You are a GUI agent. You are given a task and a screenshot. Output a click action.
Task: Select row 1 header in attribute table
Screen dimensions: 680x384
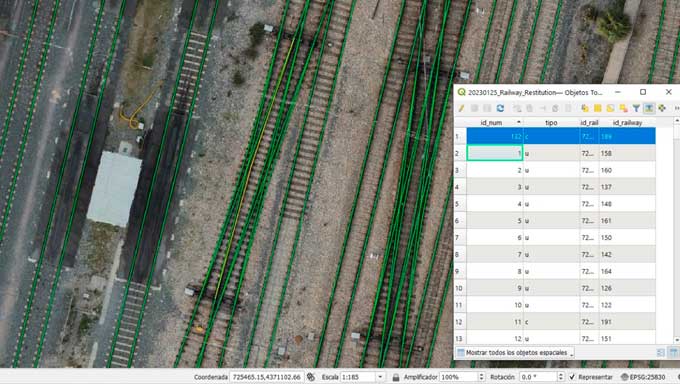tap(460, 136)
